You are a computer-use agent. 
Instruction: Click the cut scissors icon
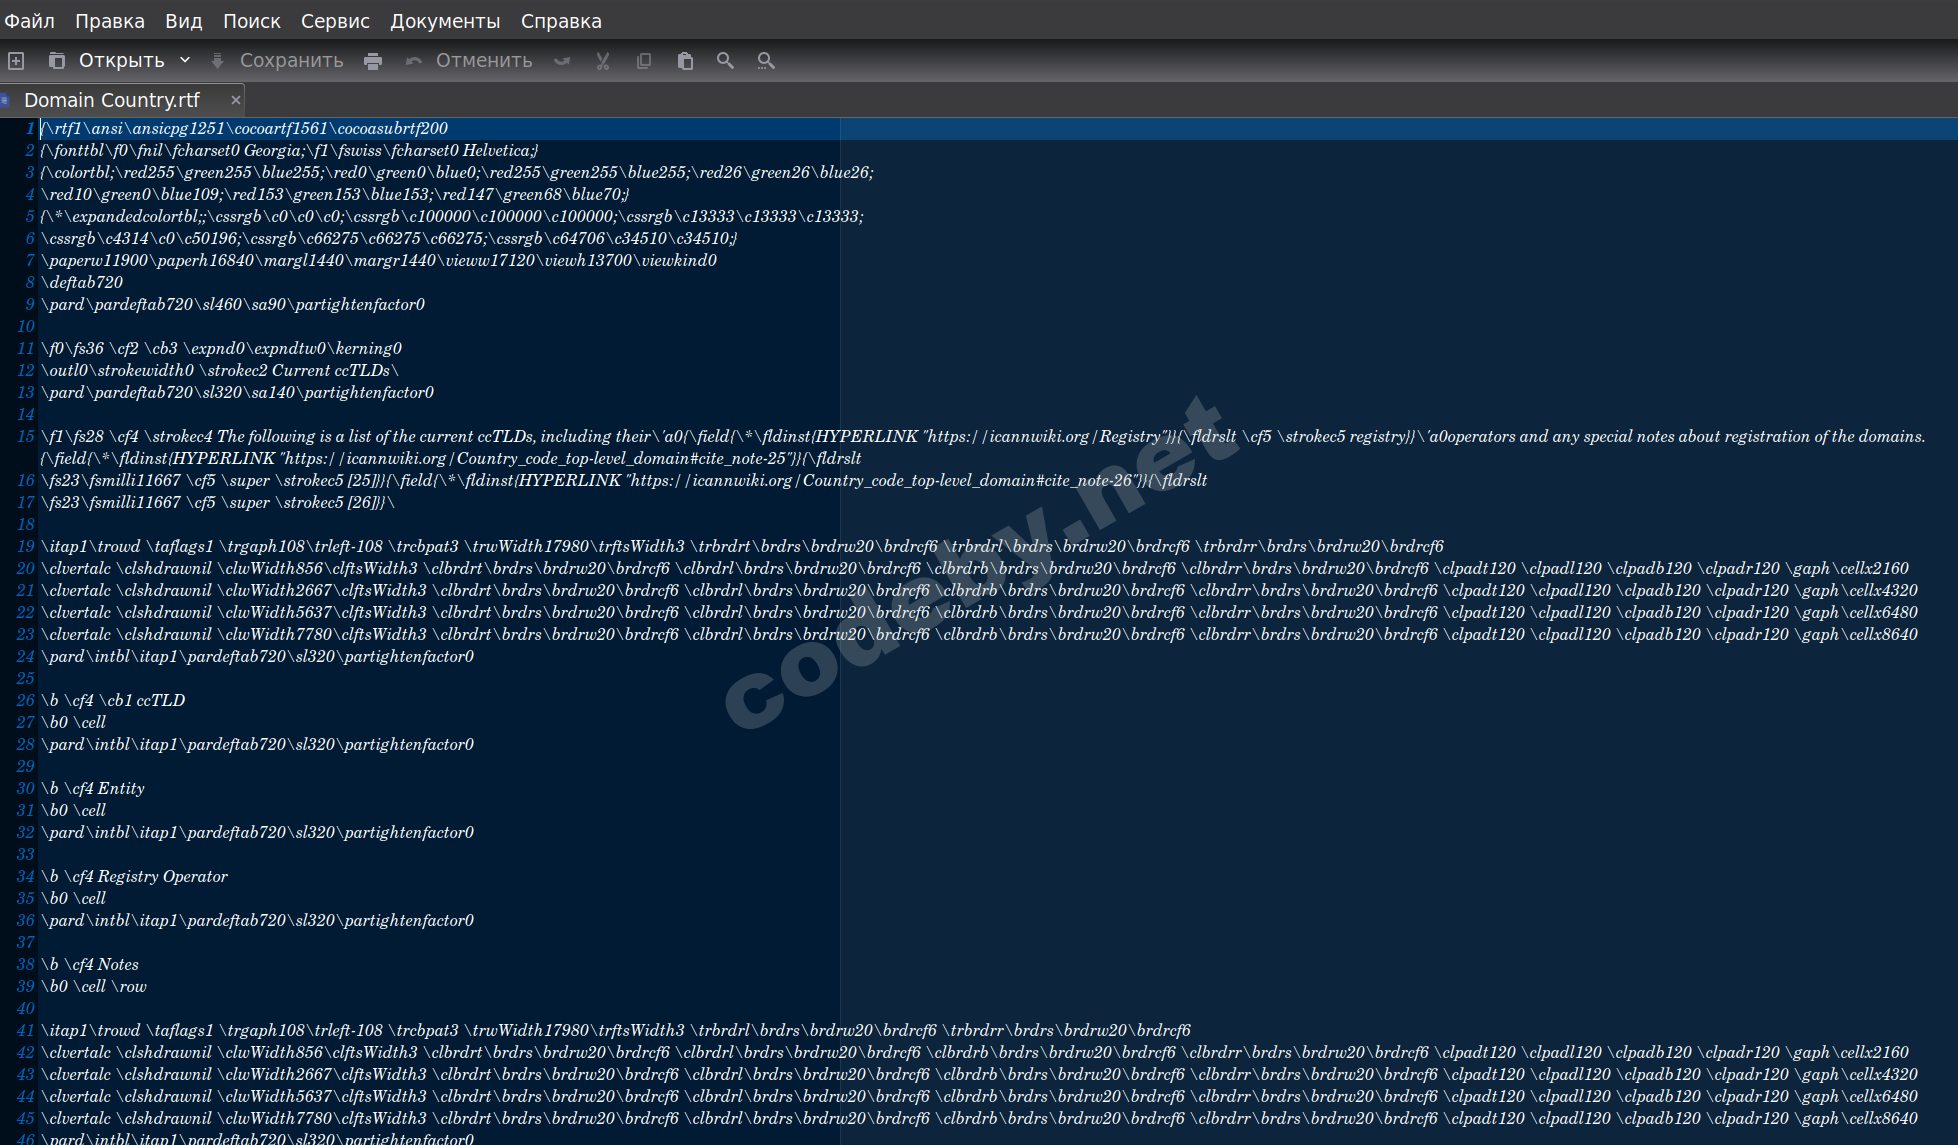[603, 61]
